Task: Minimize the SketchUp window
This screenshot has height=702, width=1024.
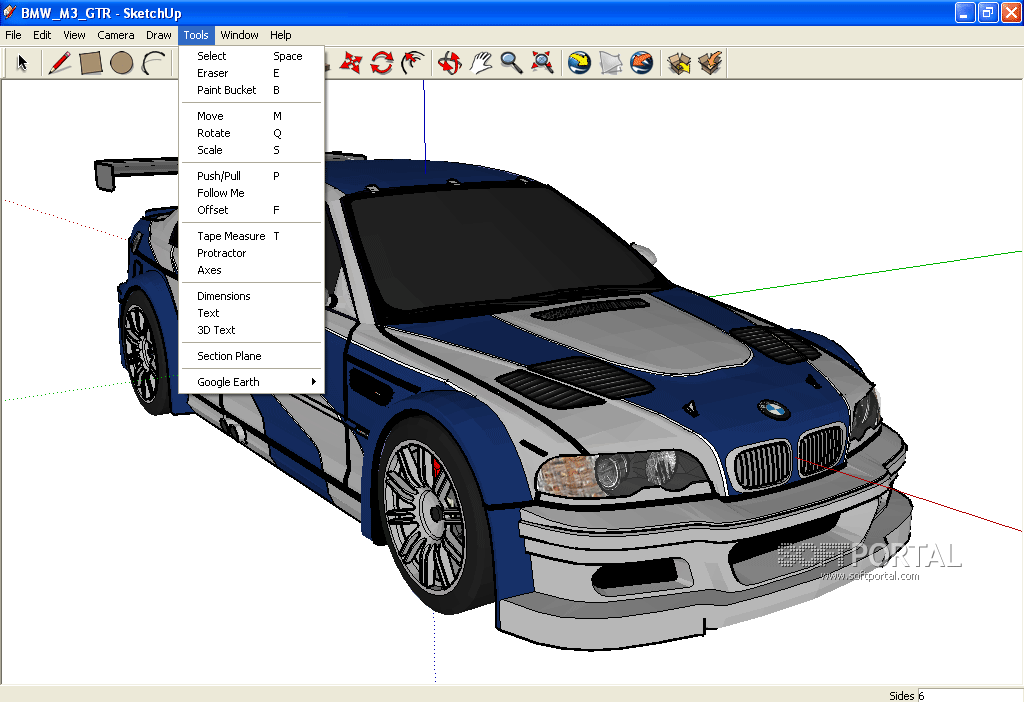Action: pyautogui.click(x=965, y=12)
